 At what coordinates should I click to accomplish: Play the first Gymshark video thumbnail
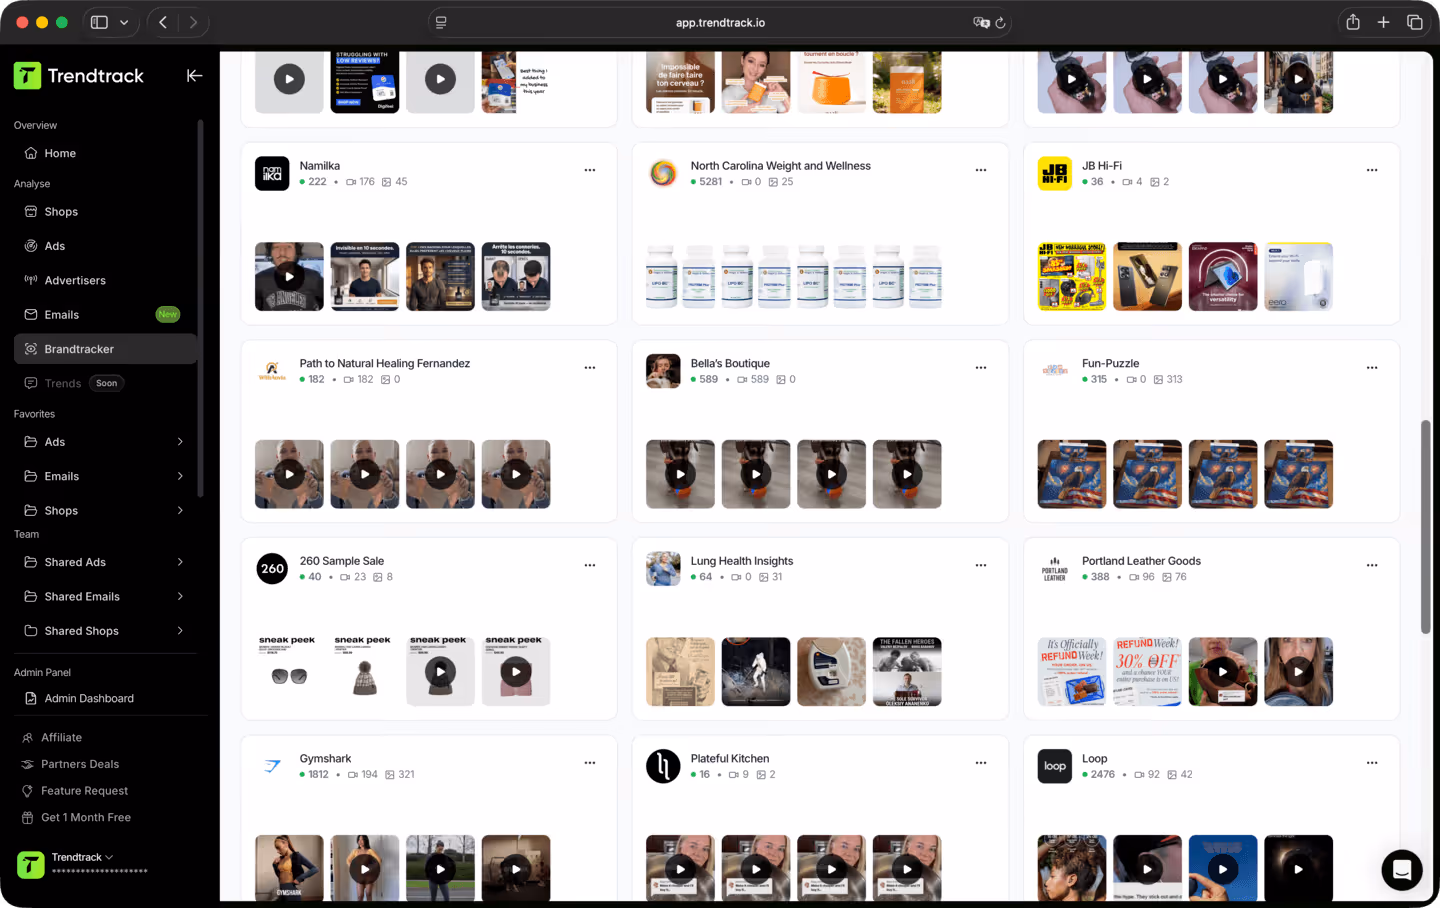coord(289,868)
